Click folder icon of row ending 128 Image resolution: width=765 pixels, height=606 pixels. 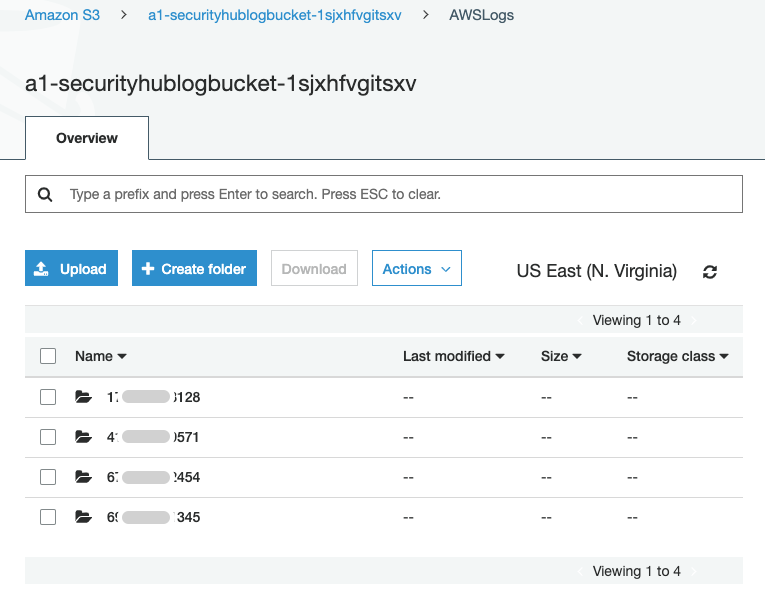(x=83, y=397)
